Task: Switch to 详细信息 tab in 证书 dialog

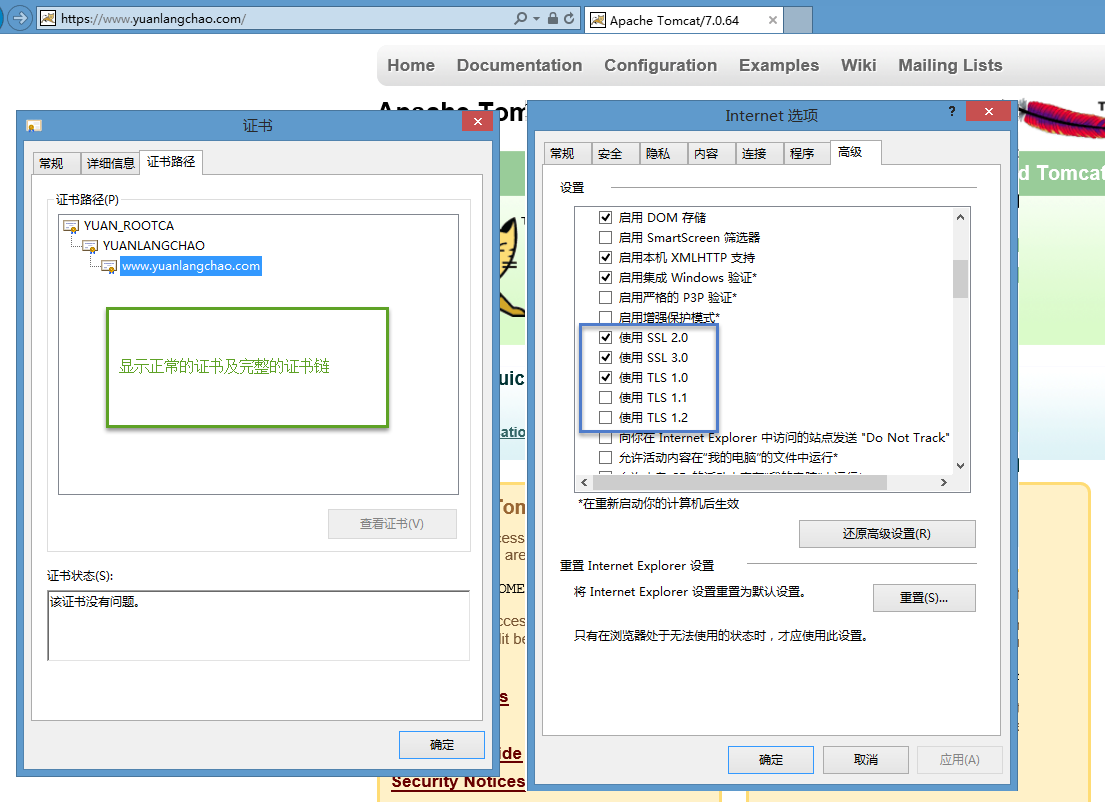Action: click(x=111, y=164)
